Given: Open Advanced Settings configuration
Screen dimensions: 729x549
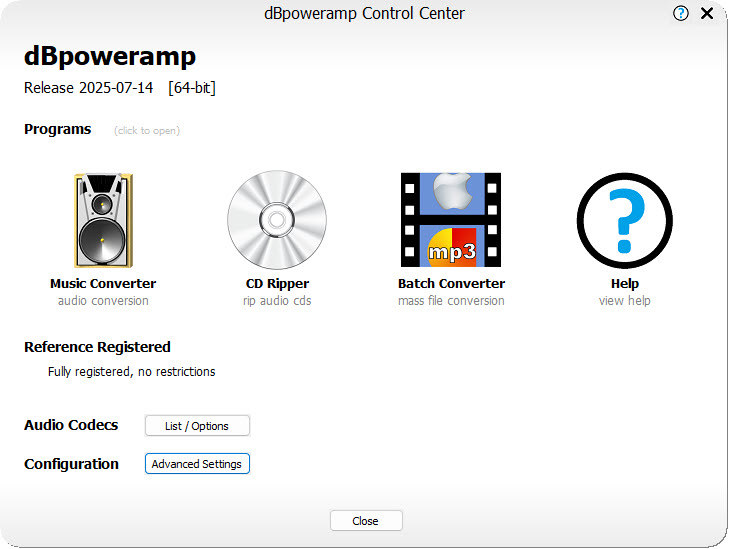Looking at the screenshot, I should (x=197, y=464).
